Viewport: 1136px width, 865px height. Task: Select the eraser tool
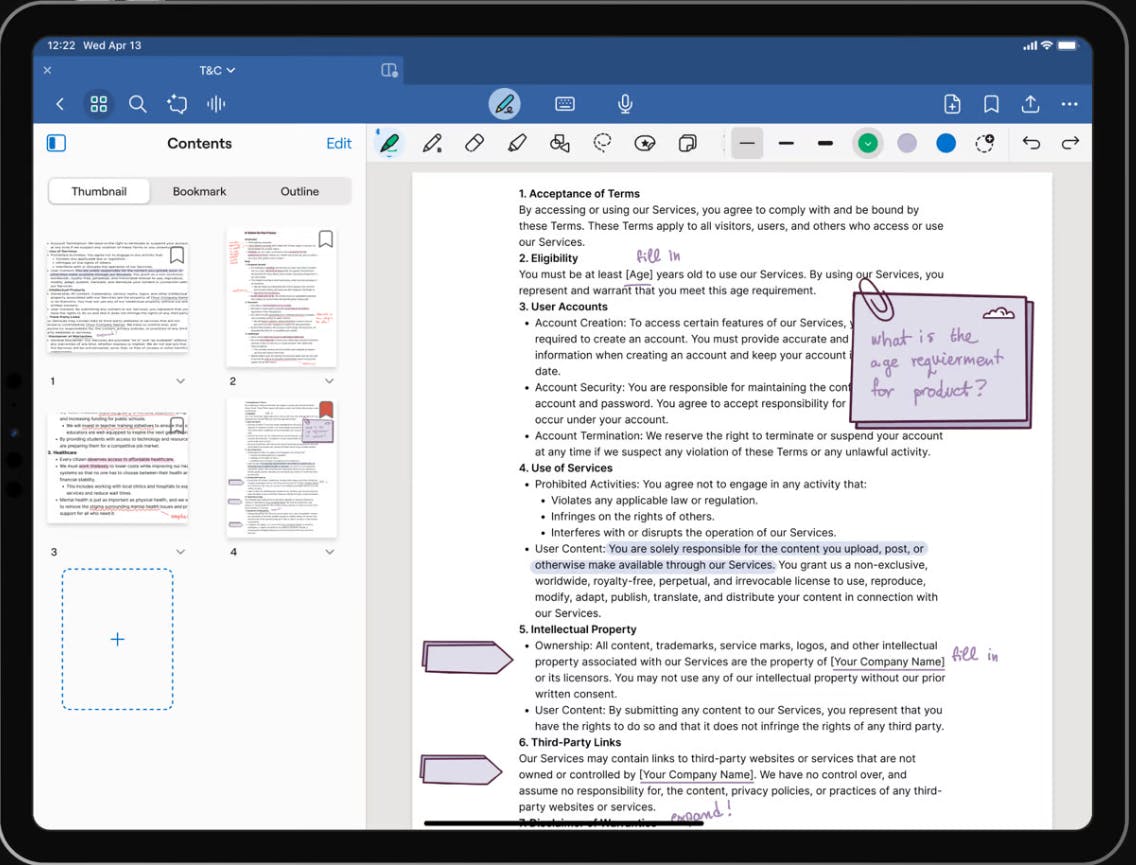click(x=475, y=143)
